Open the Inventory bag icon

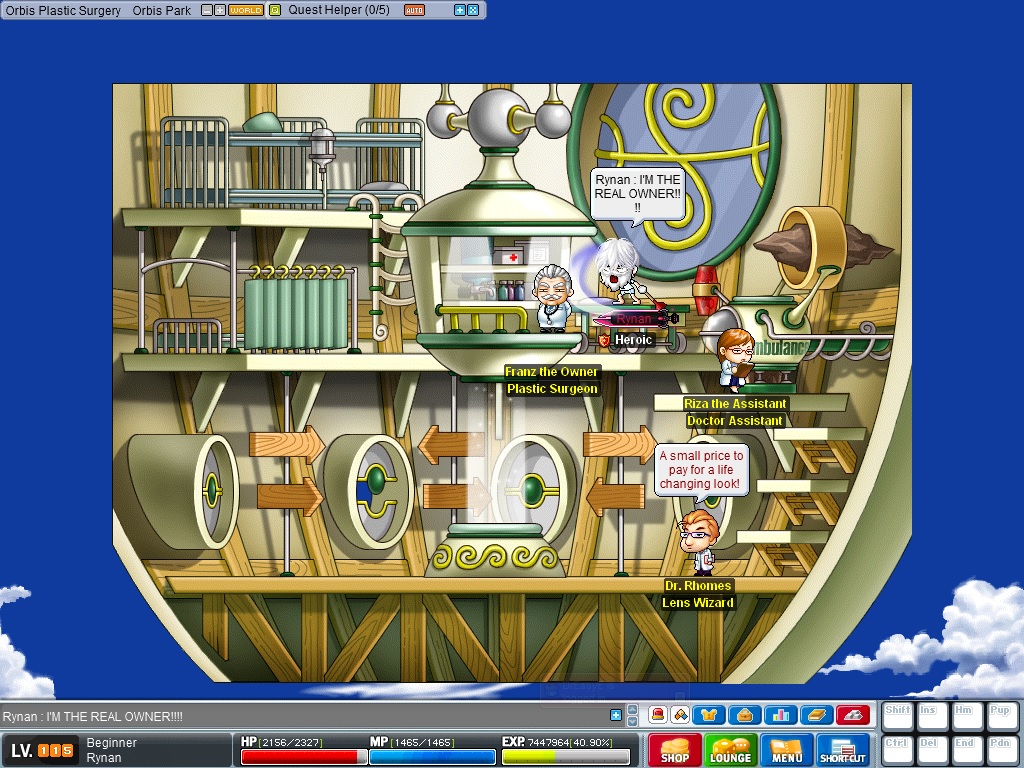click(x=744, y=715)
